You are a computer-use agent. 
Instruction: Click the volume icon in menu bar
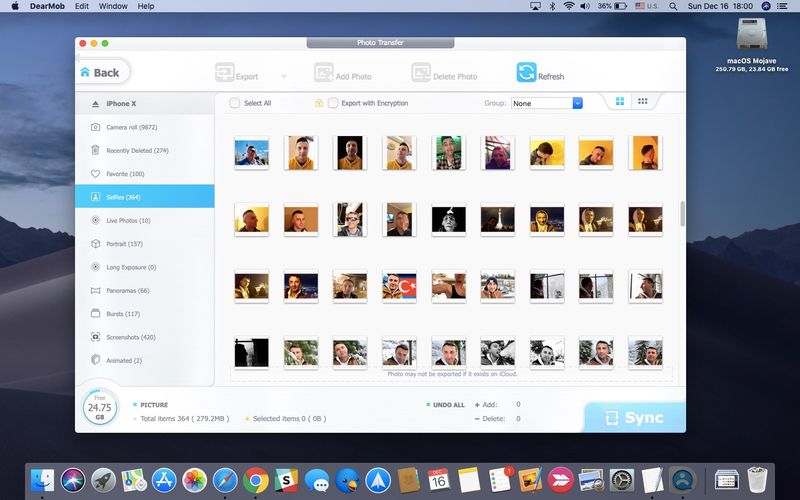coord(585,6)
